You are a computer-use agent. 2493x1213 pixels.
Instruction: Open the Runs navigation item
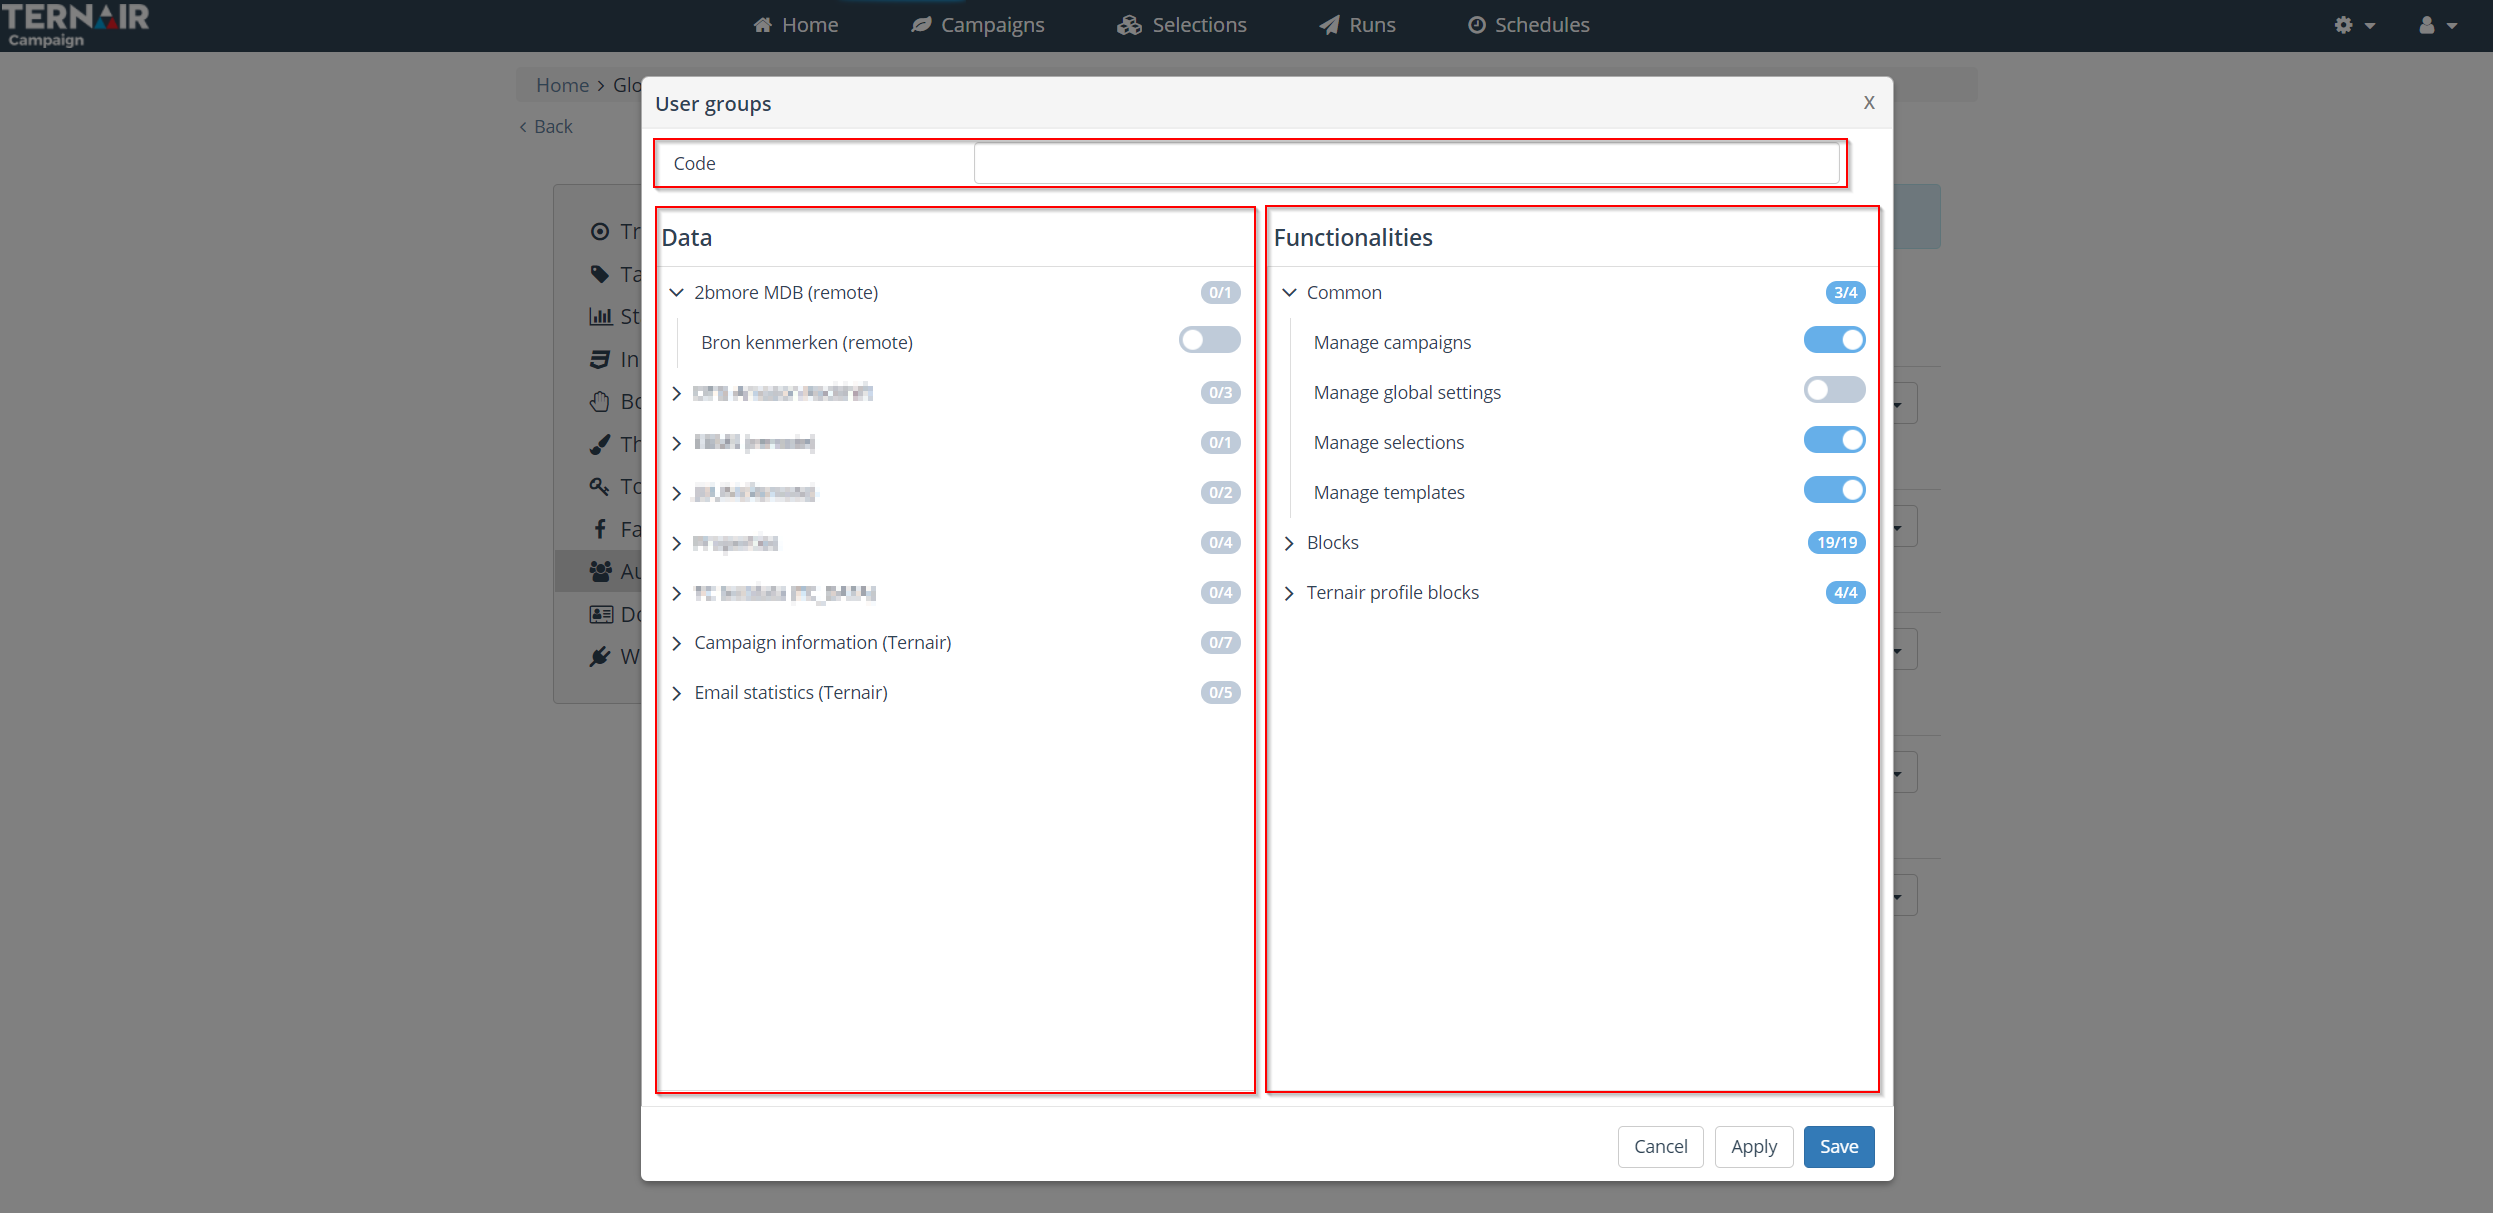pyautogui.click(x=1357, y=25)
